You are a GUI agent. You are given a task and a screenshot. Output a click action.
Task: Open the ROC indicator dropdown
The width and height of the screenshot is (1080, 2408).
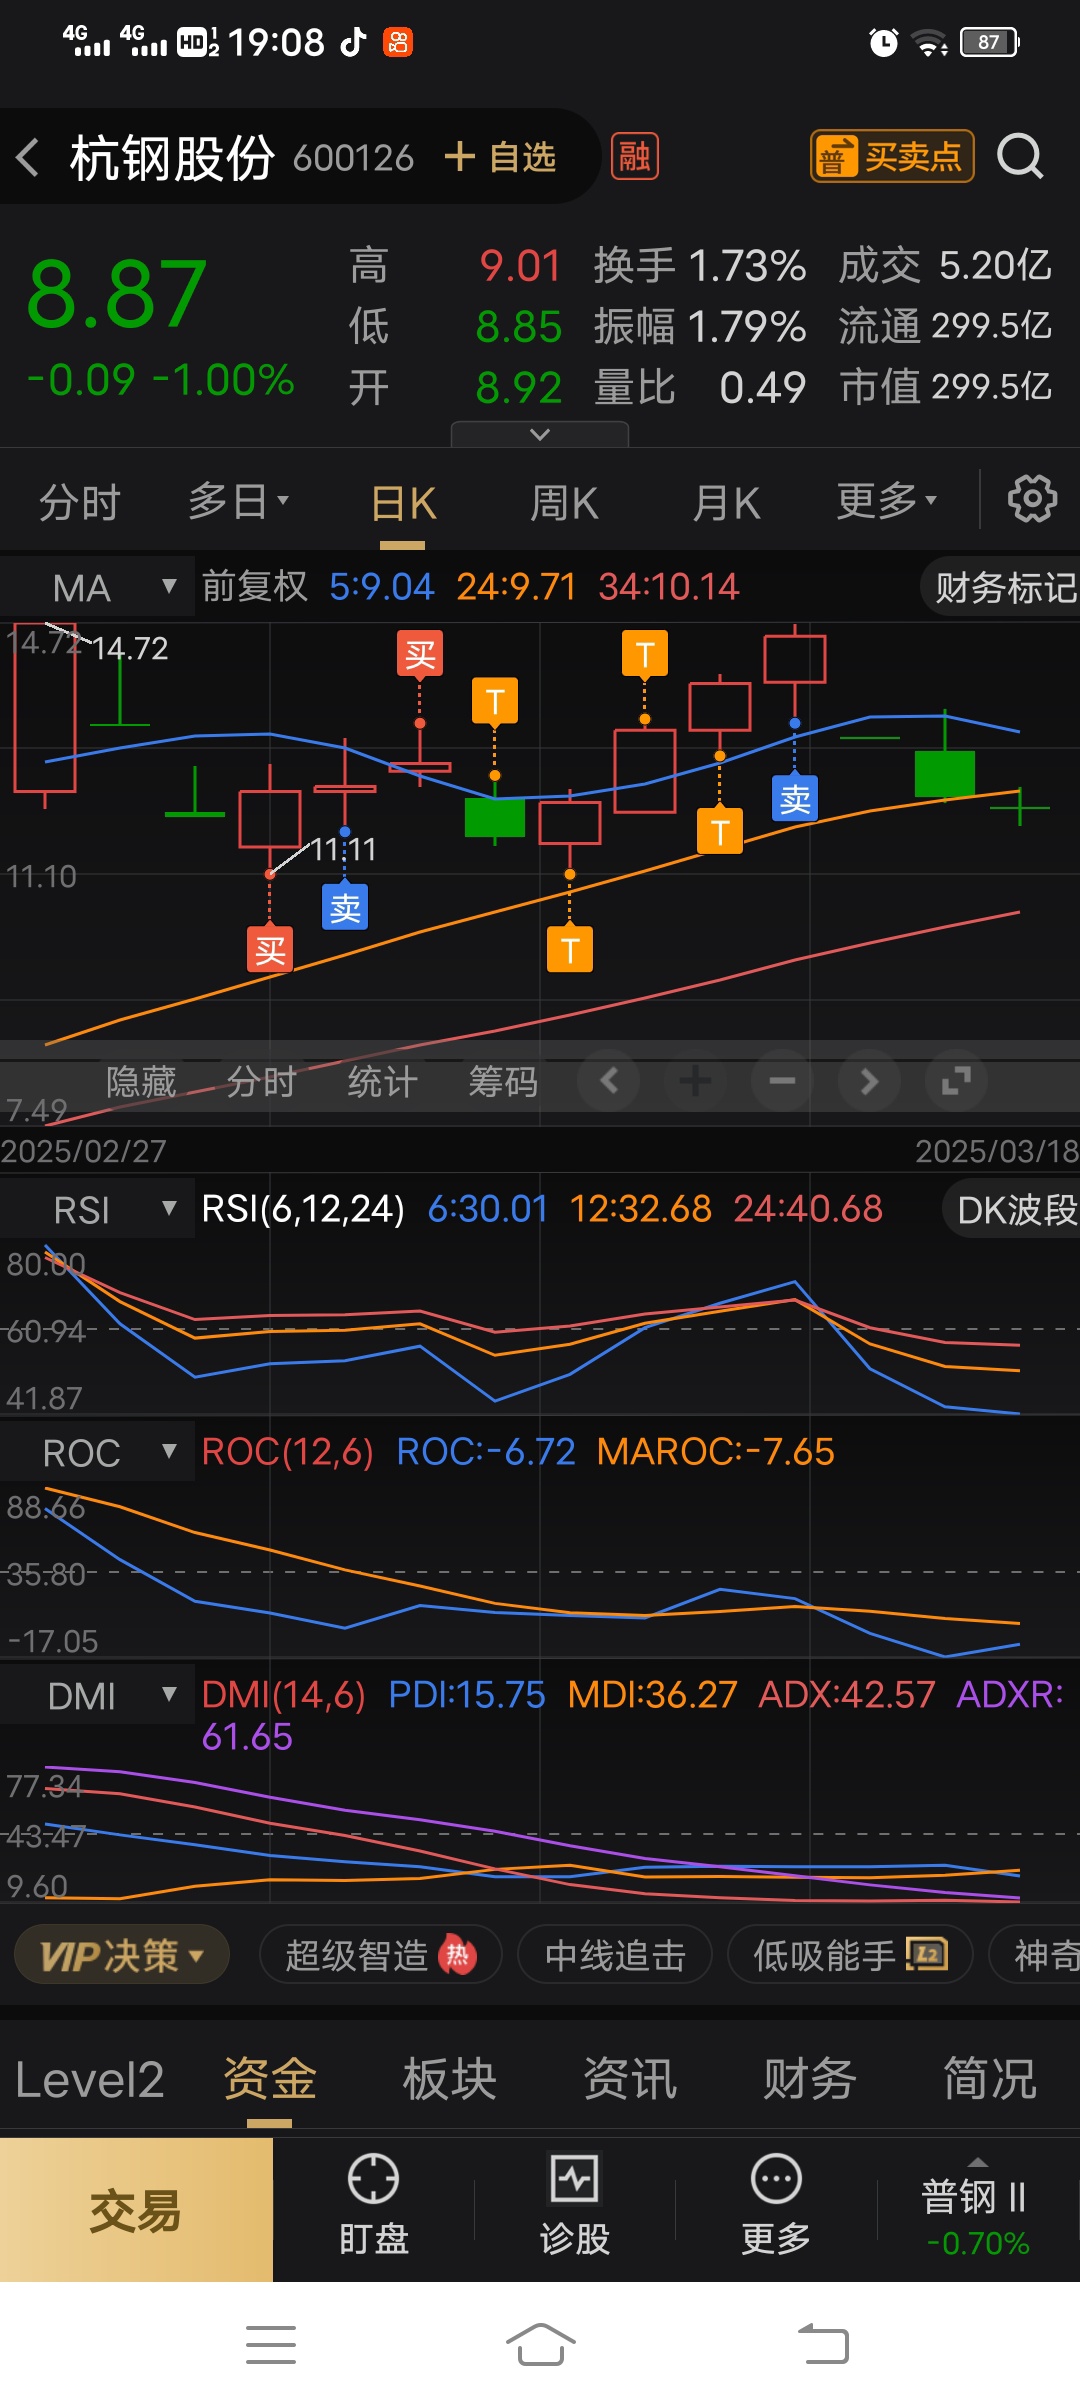[97, 1452]
